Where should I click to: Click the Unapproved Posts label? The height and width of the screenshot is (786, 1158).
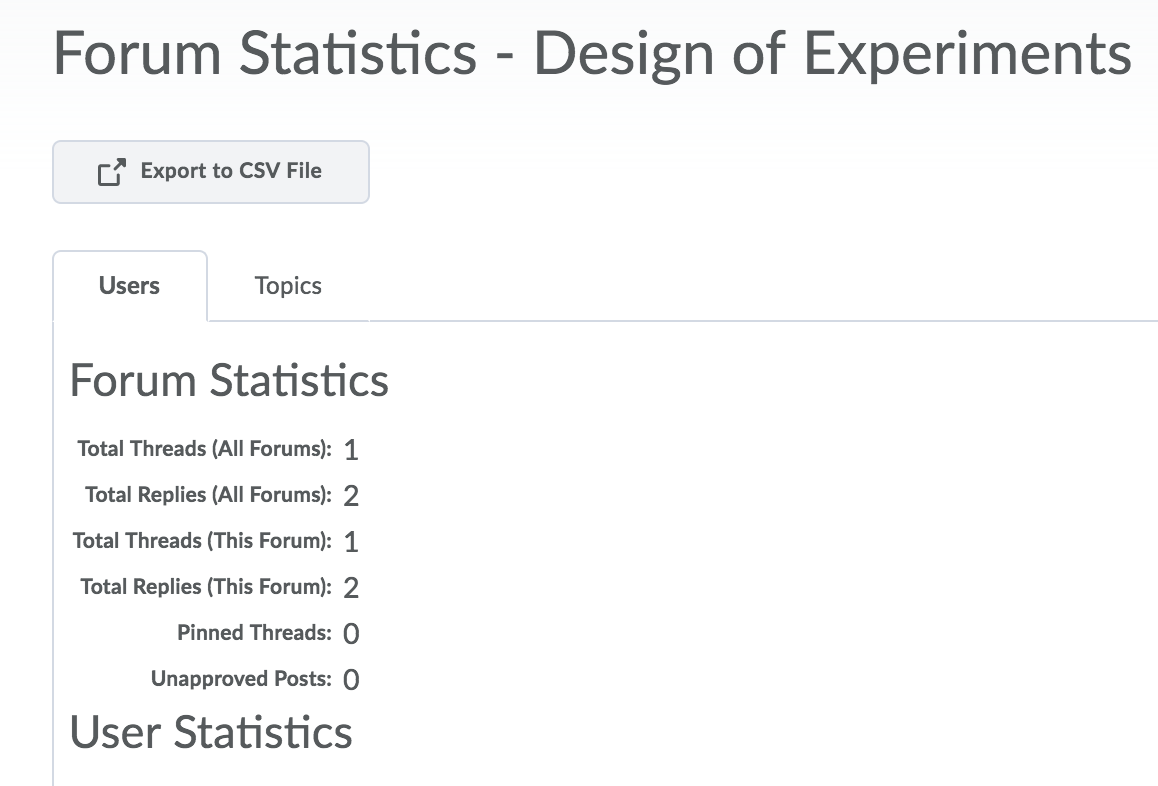(x=241, y=679)
